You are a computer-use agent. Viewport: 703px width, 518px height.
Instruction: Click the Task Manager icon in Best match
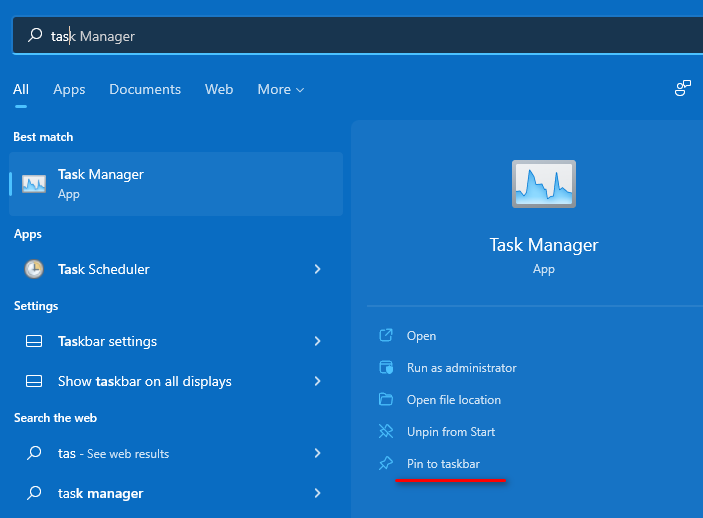tap(34, 184)
